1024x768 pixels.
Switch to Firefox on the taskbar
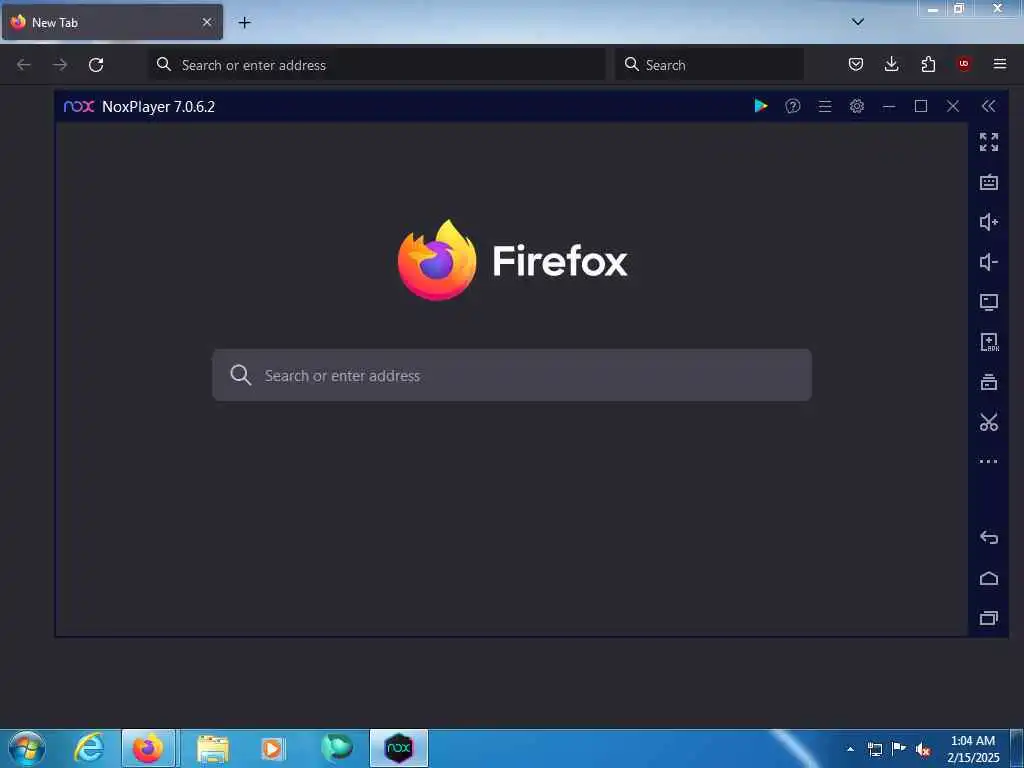coord(149,748)
